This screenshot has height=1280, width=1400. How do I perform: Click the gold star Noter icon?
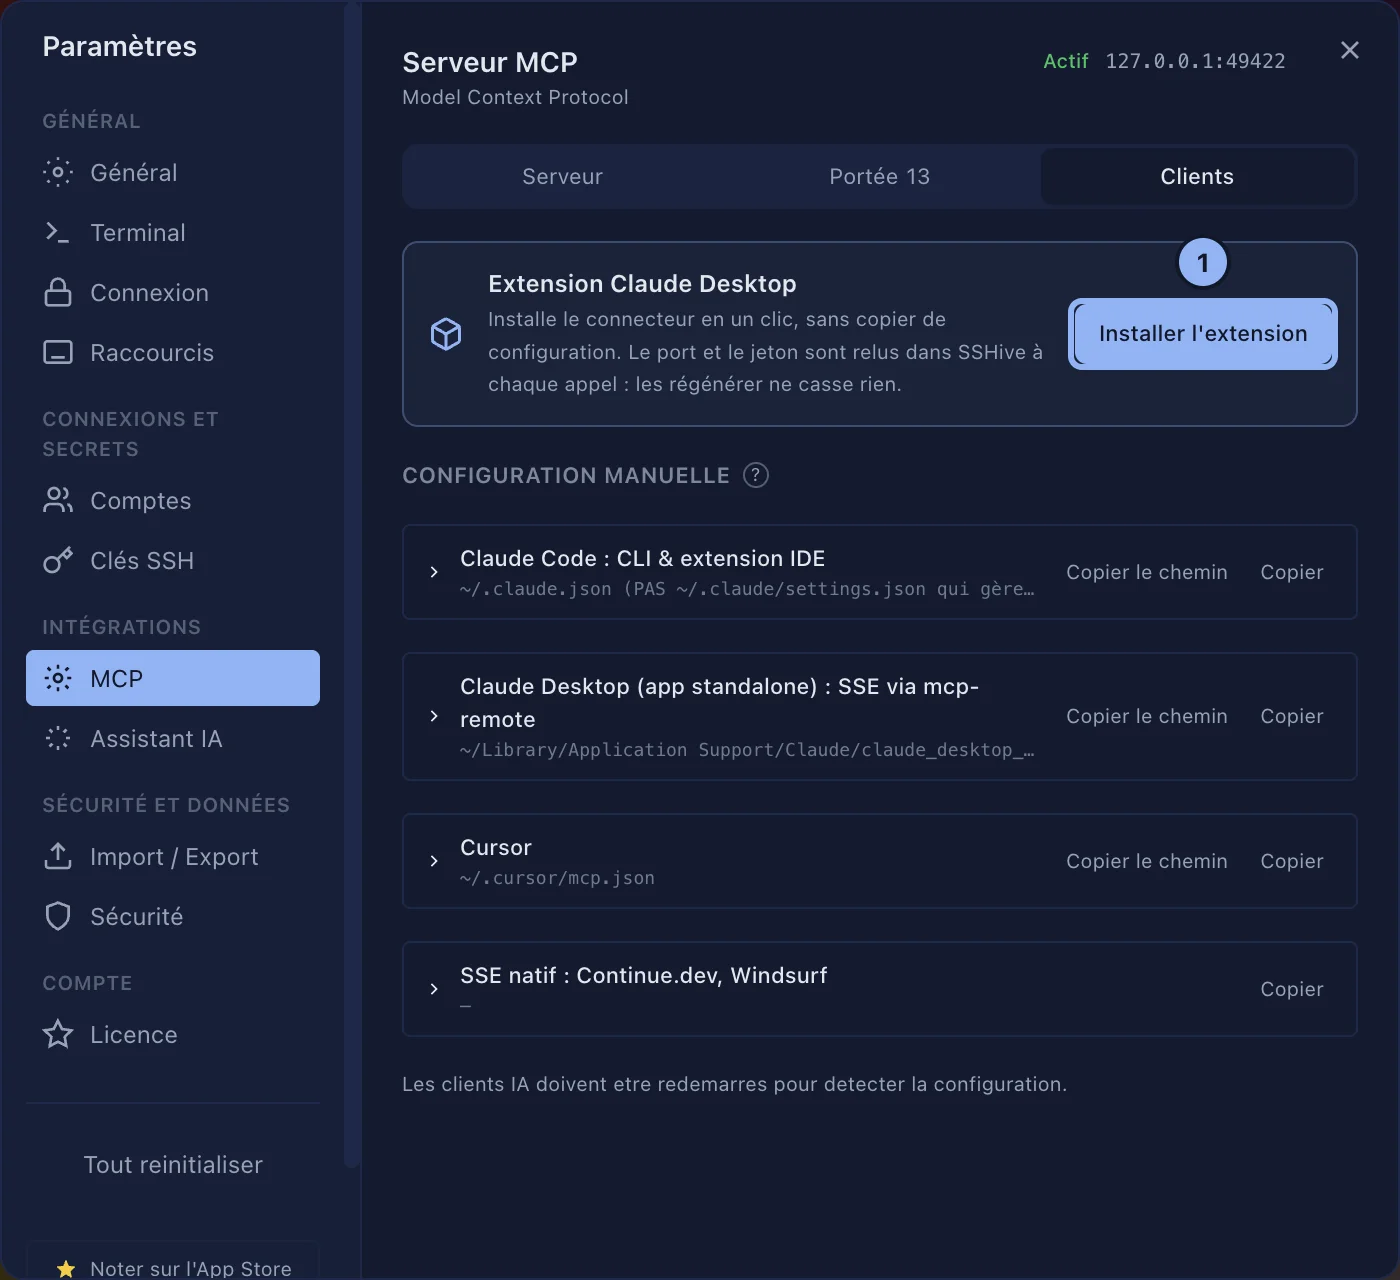pos(66,1268)
